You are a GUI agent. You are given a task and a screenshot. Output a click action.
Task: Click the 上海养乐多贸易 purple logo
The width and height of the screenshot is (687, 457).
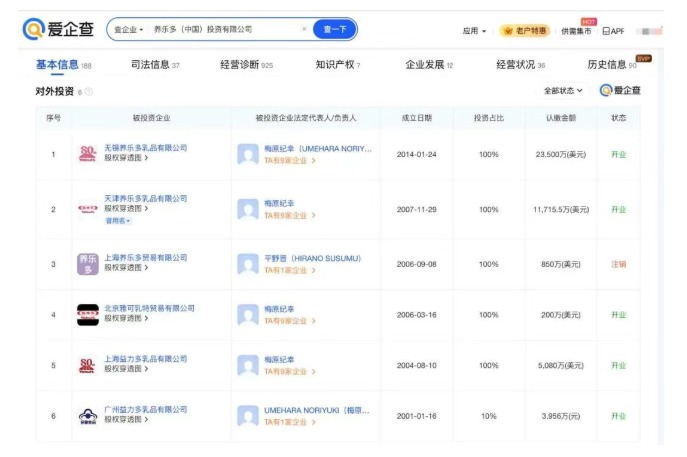88,264
